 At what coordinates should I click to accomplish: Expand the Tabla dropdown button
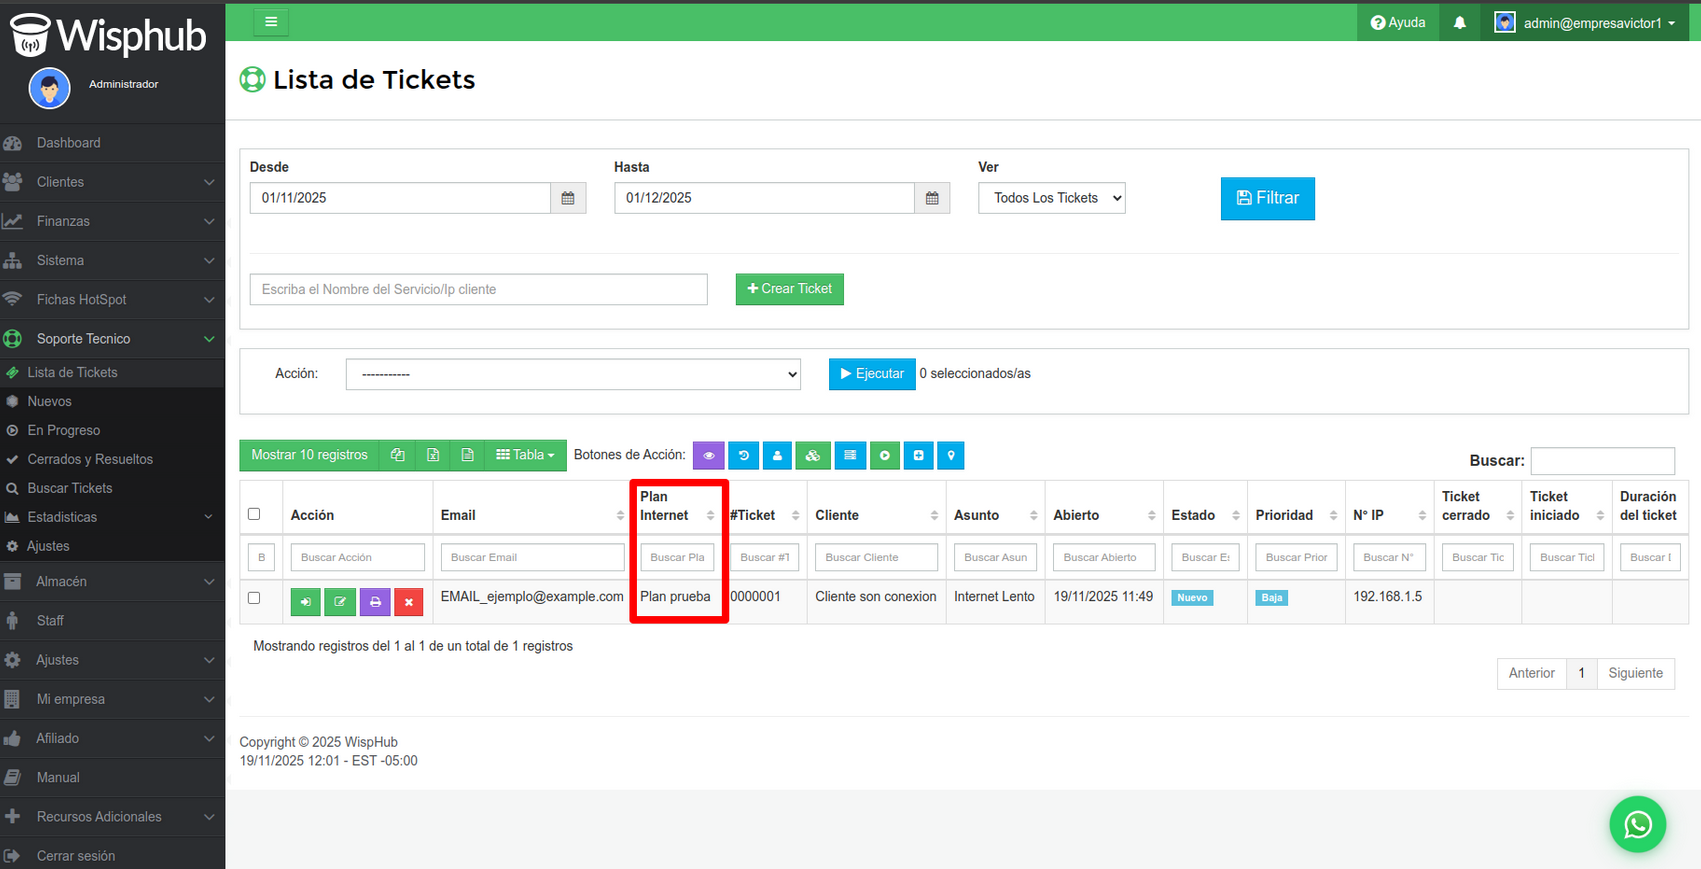click(525, 456)
